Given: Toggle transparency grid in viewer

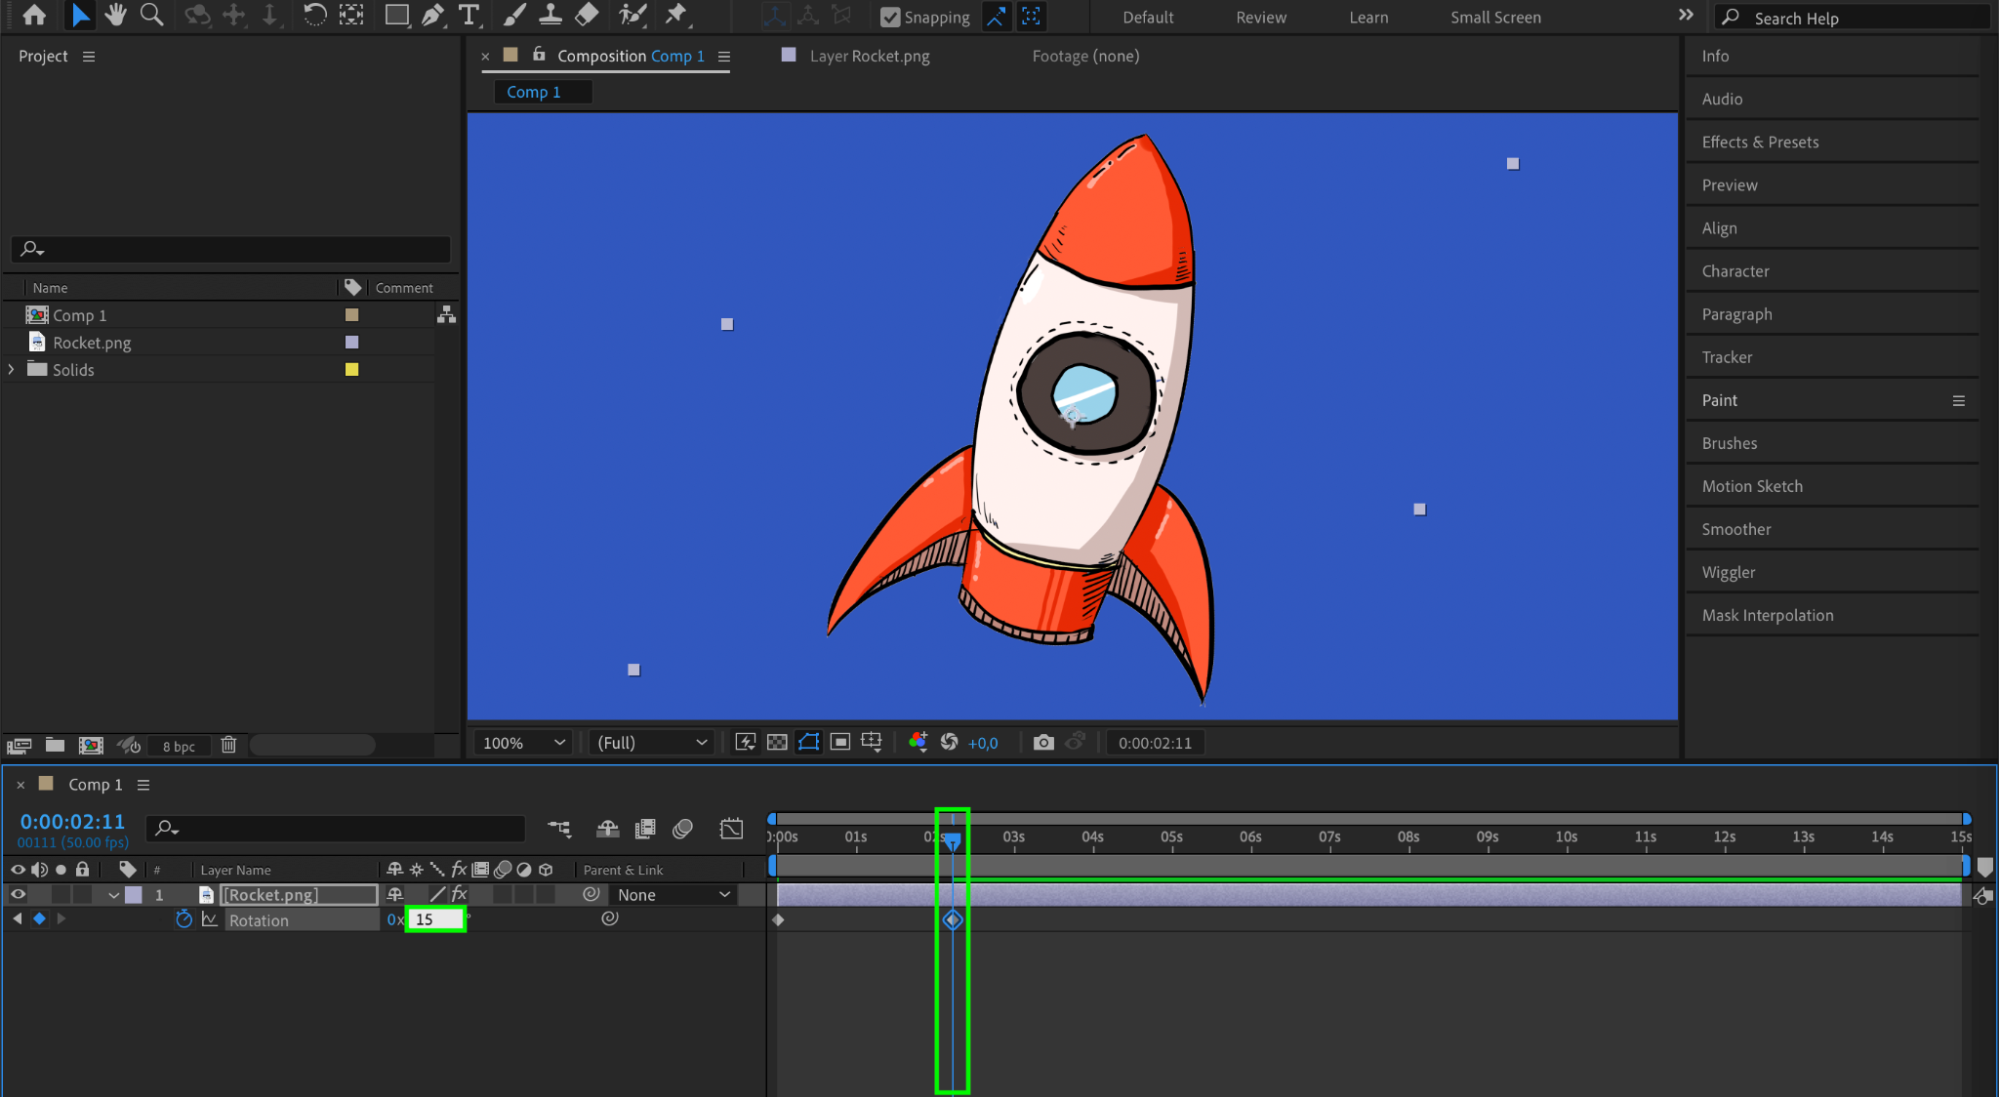Looking at the screenshot, I should pos(777,742).
